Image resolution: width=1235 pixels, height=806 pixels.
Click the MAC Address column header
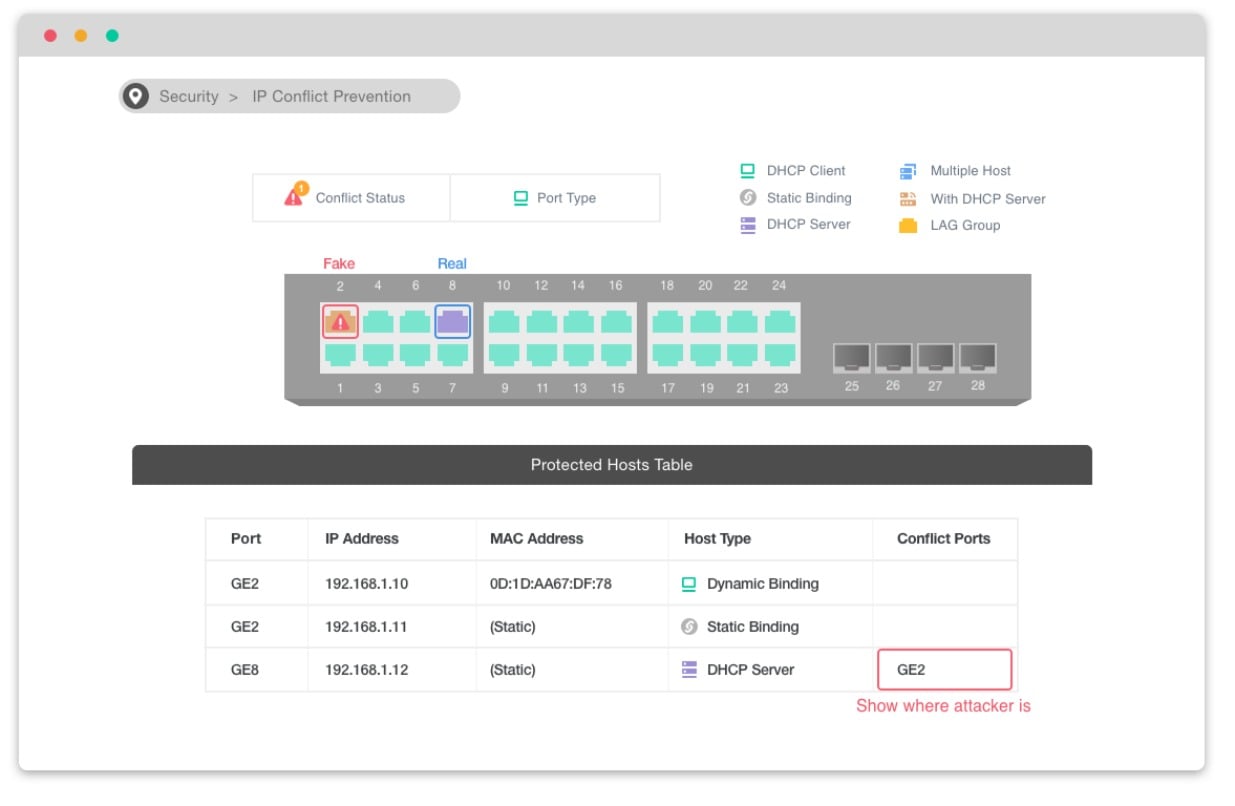[537, 538]
